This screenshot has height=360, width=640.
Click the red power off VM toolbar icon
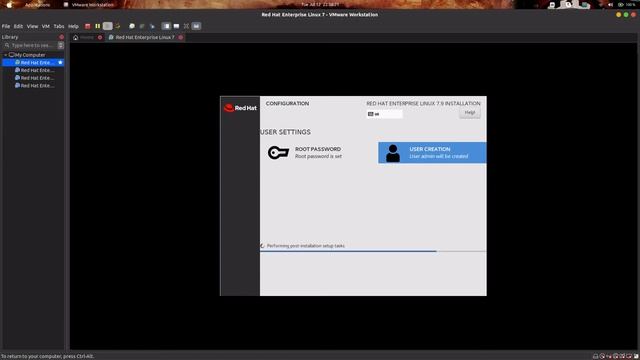(87, 26)
